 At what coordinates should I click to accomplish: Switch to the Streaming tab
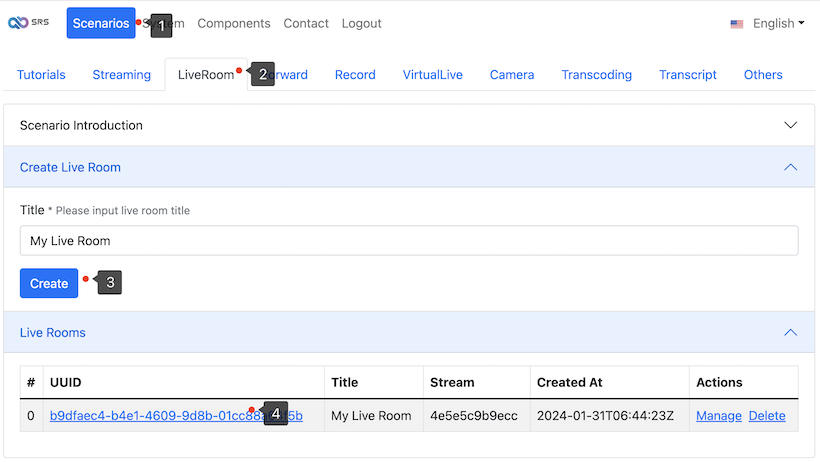[122, 75]
